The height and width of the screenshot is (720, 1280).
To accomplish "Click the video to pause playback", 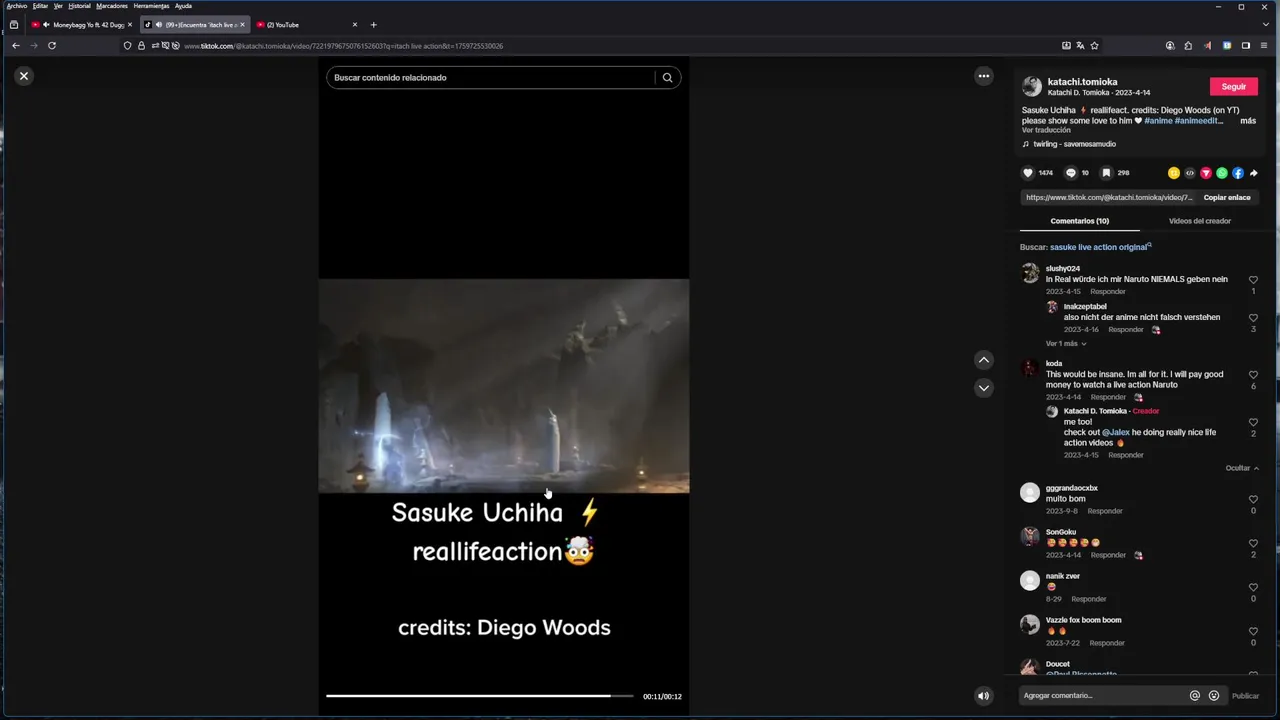I will point(504,386).
